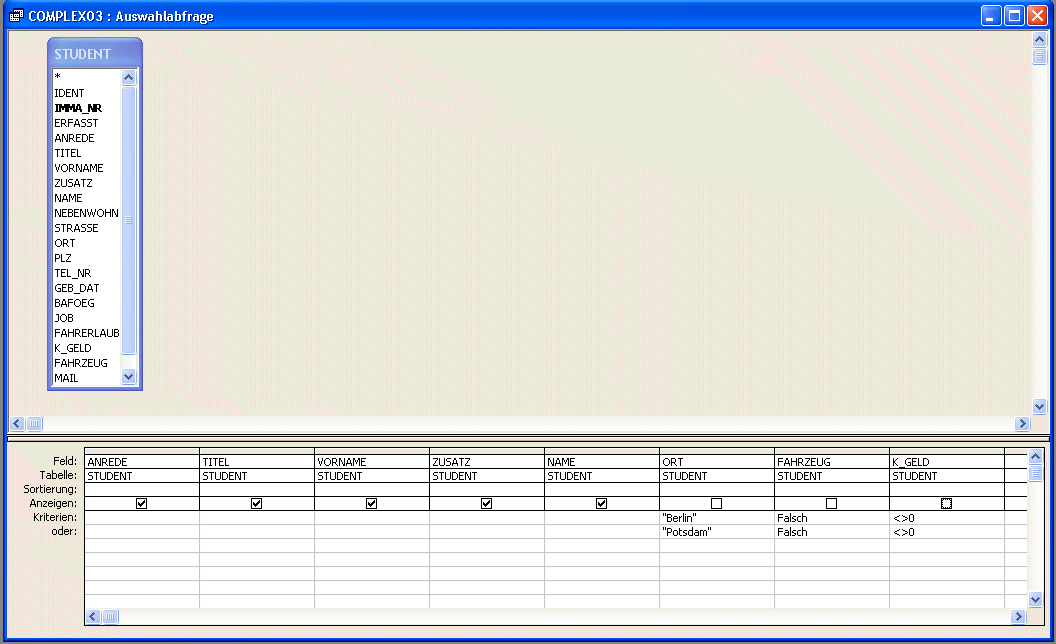
Task: Click the "Berlin" criteria cell
Action: click(x=717, y=517)
